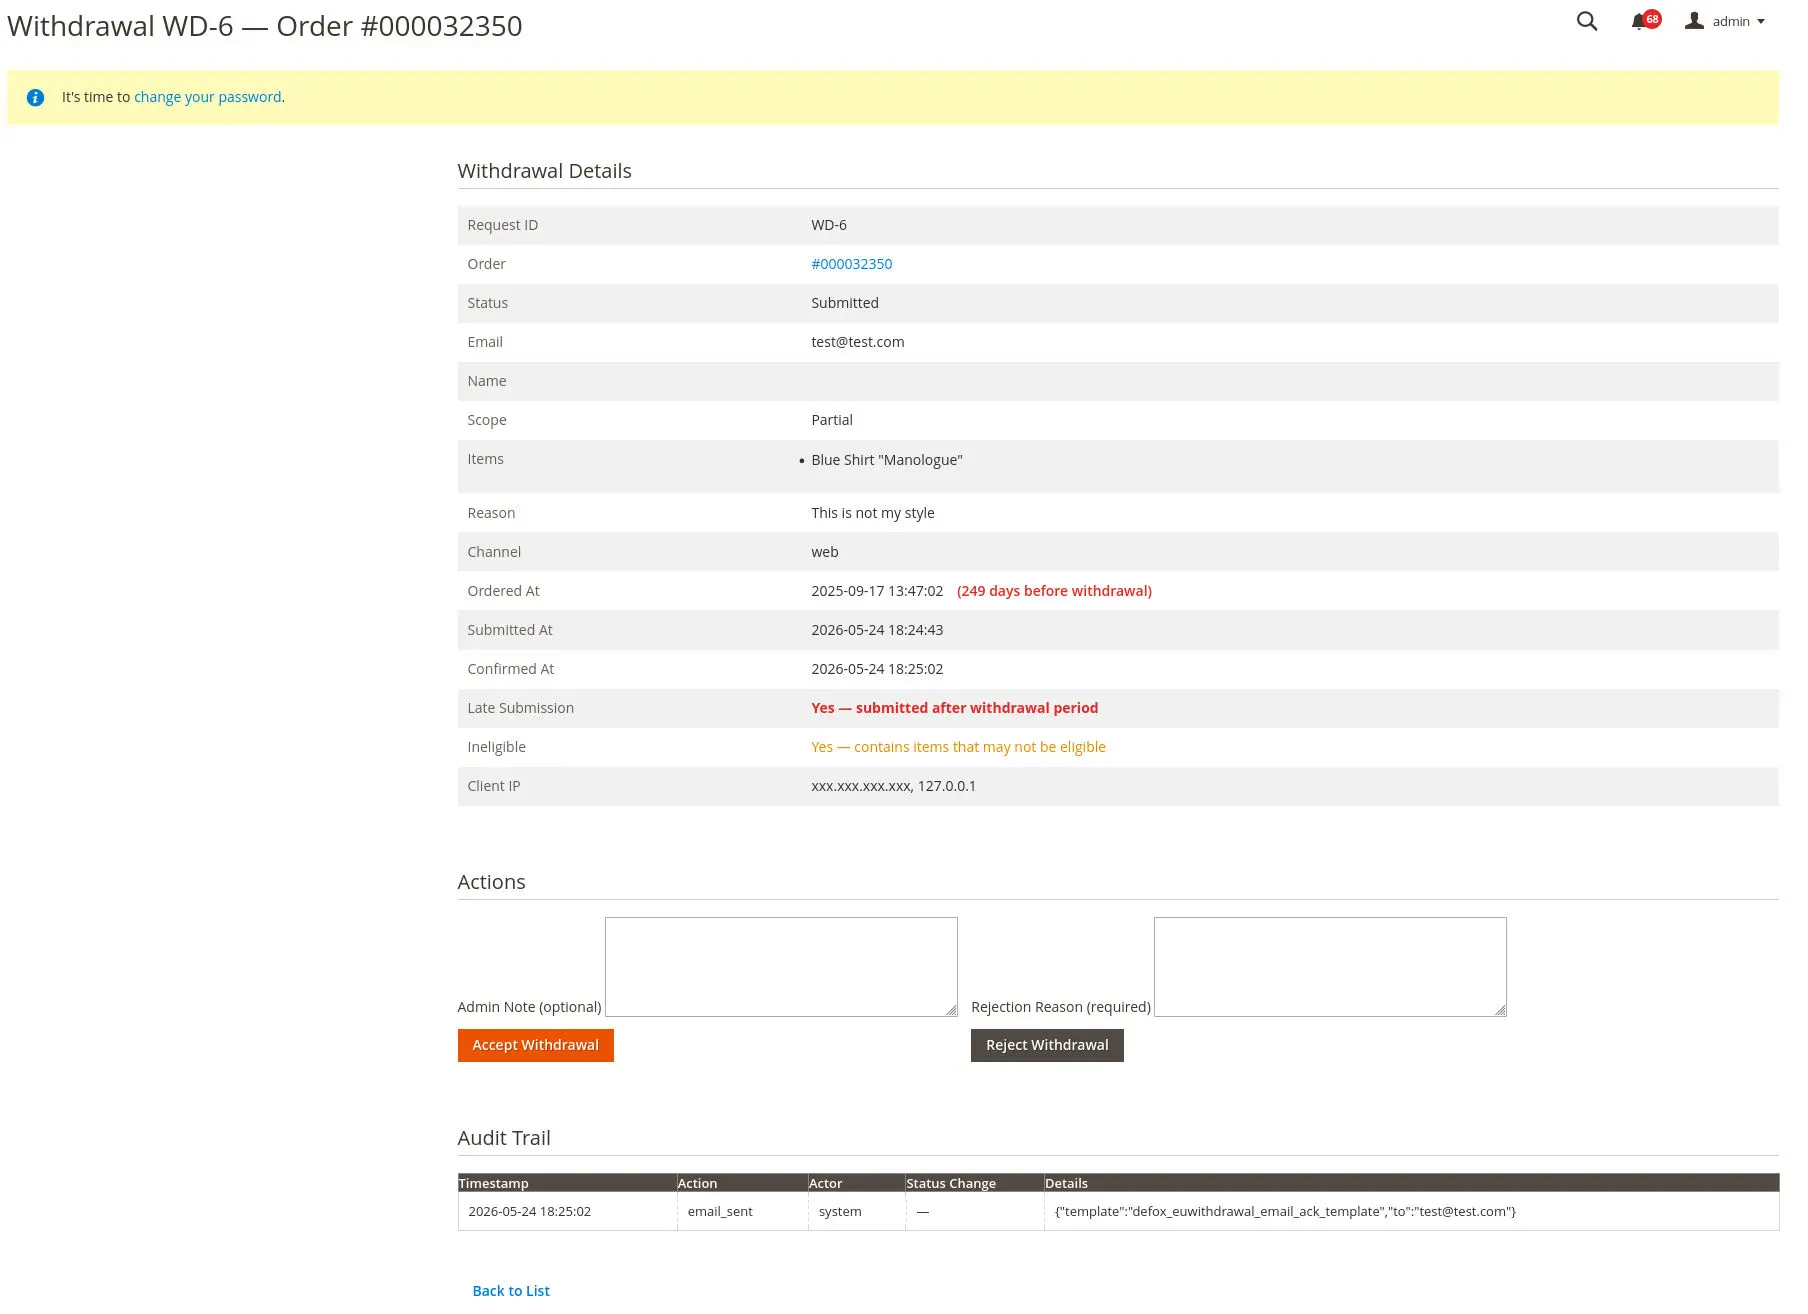Click the late submission warning text
This screenshot has height=1314, width=1808.
click(x=954, y=708)
